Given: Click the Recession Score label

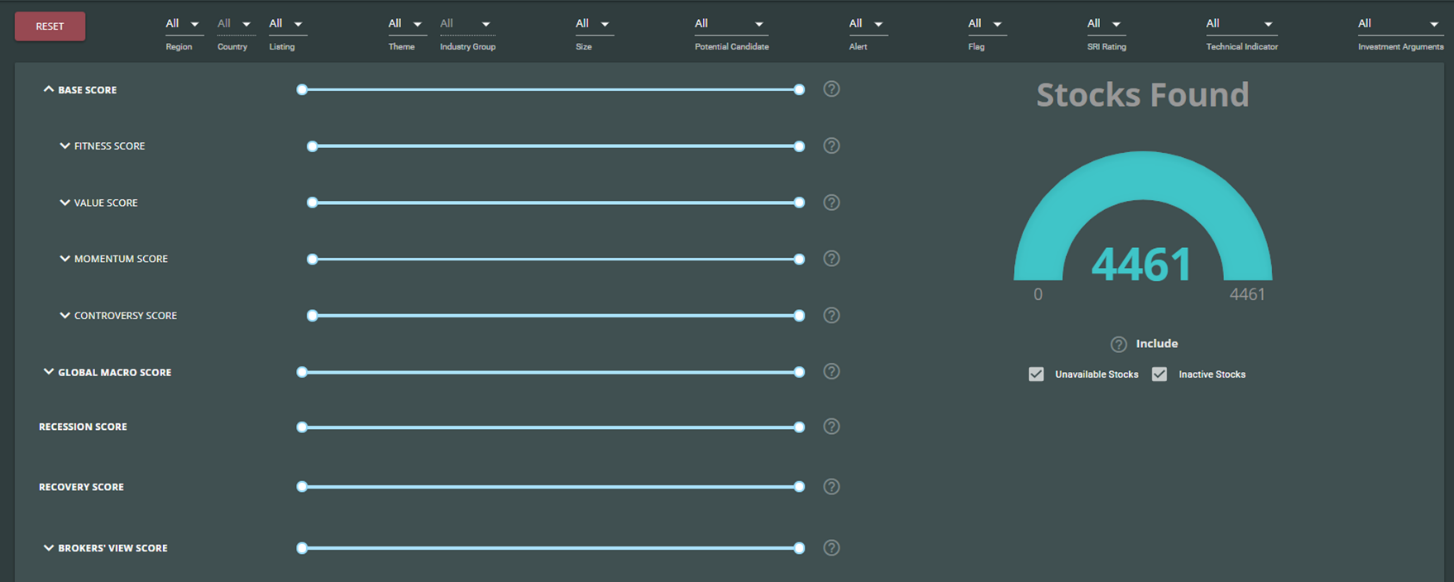Looking at the screenshot, I should click(83, 427).
